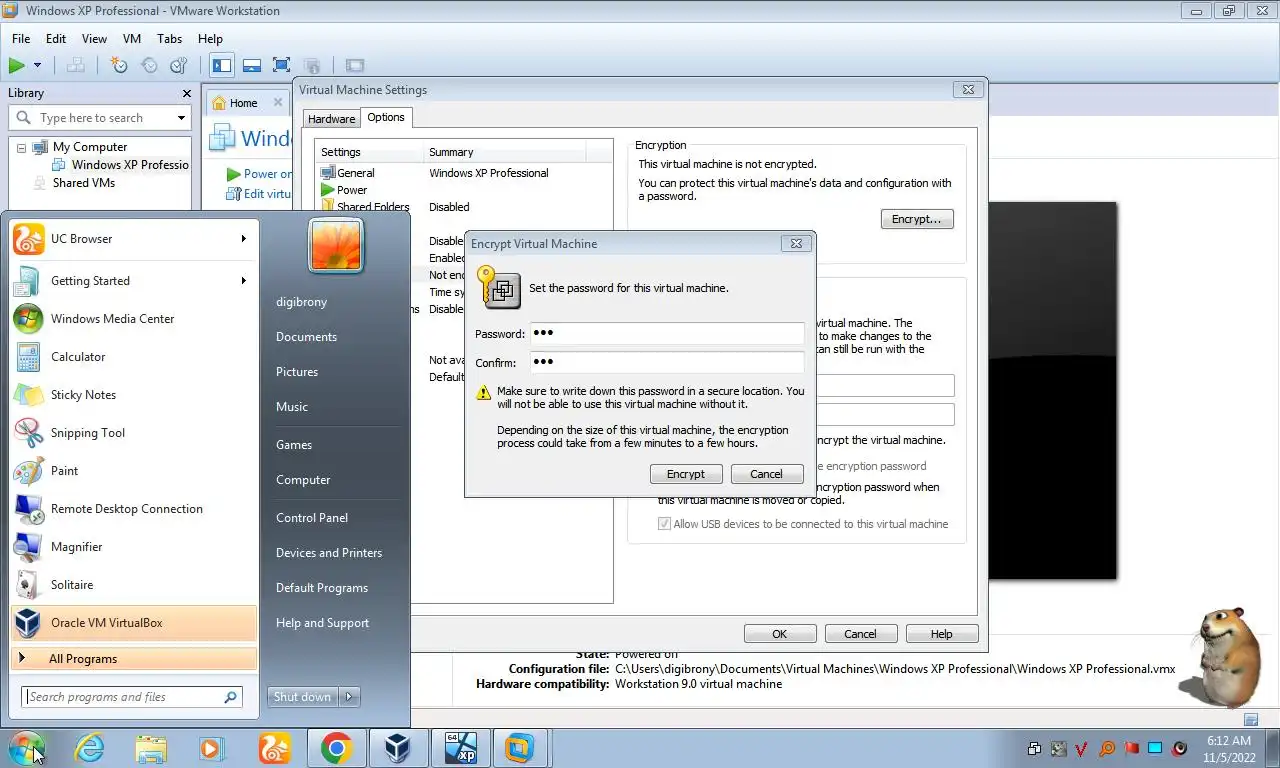This screenshot has height=768, width=1280.
Task: Select Windows XP Professional in Library tree
Action: tap(130, 165)
